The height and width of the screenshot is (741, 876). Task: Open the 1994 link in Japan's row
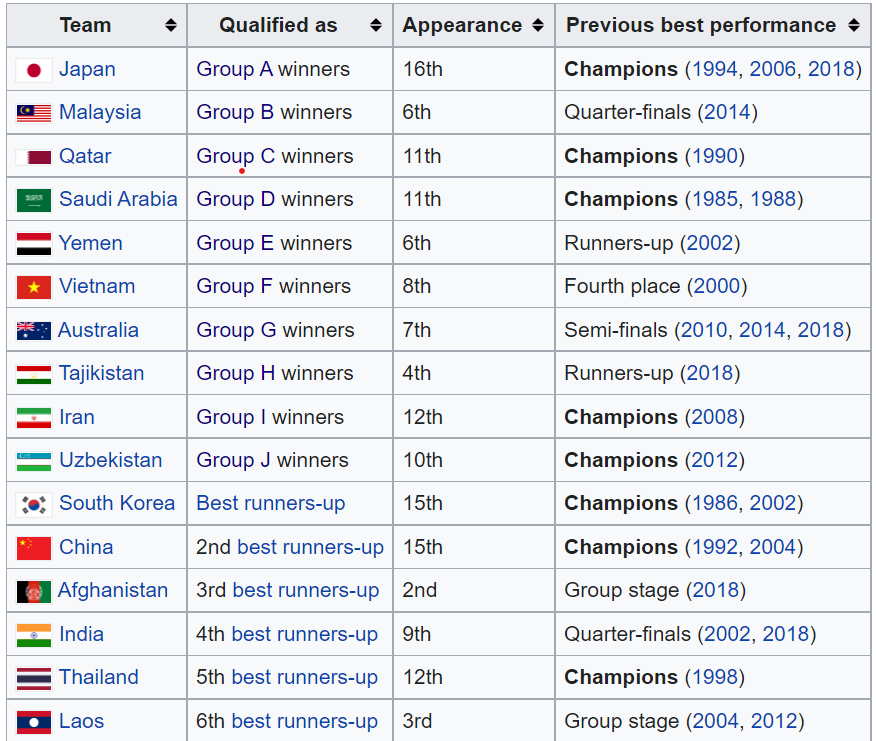716,69
